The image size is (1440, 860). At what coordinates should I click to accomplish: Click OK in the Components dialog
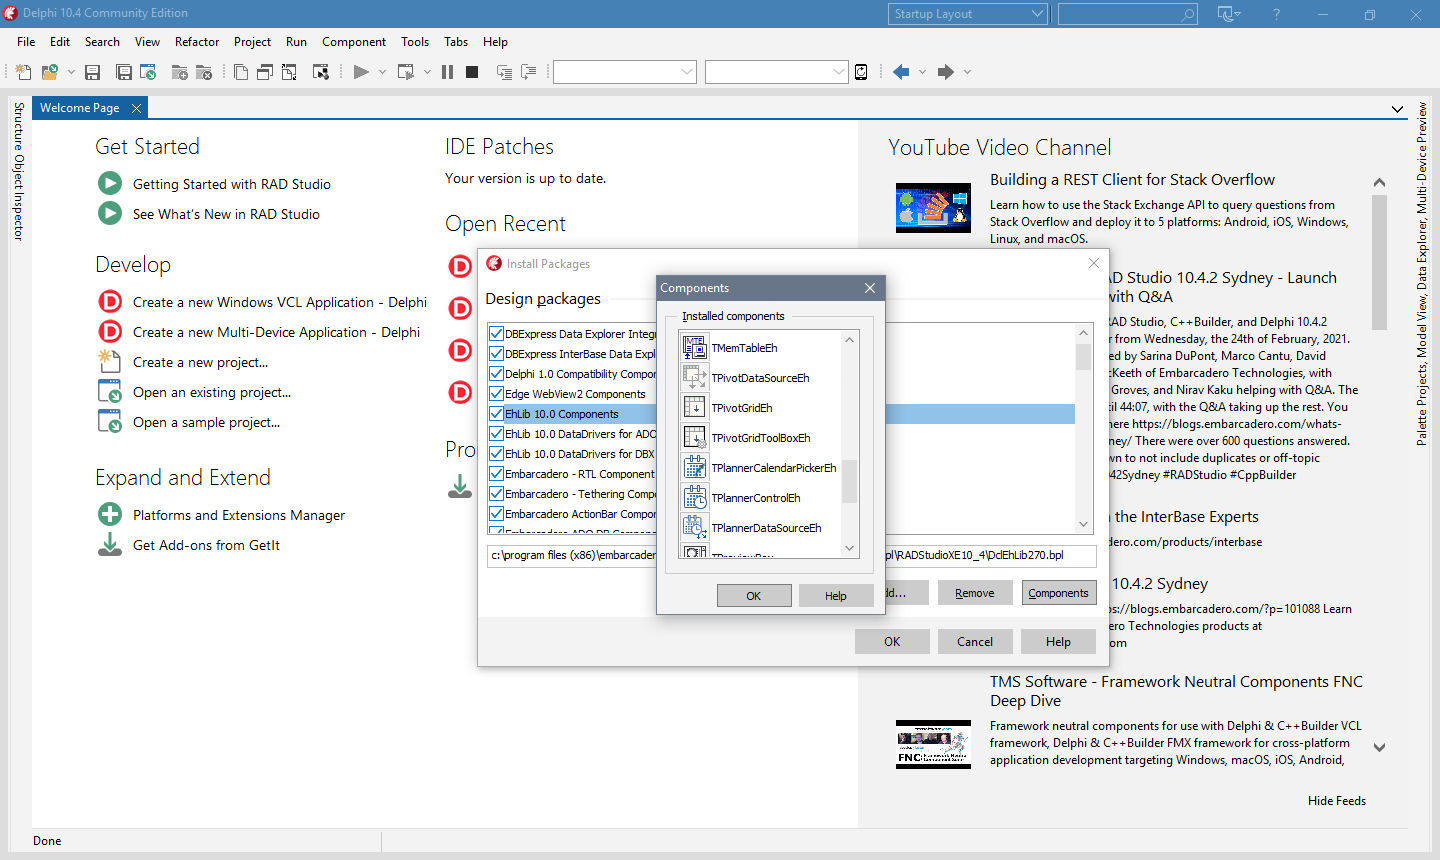click(x=754, y=596)
